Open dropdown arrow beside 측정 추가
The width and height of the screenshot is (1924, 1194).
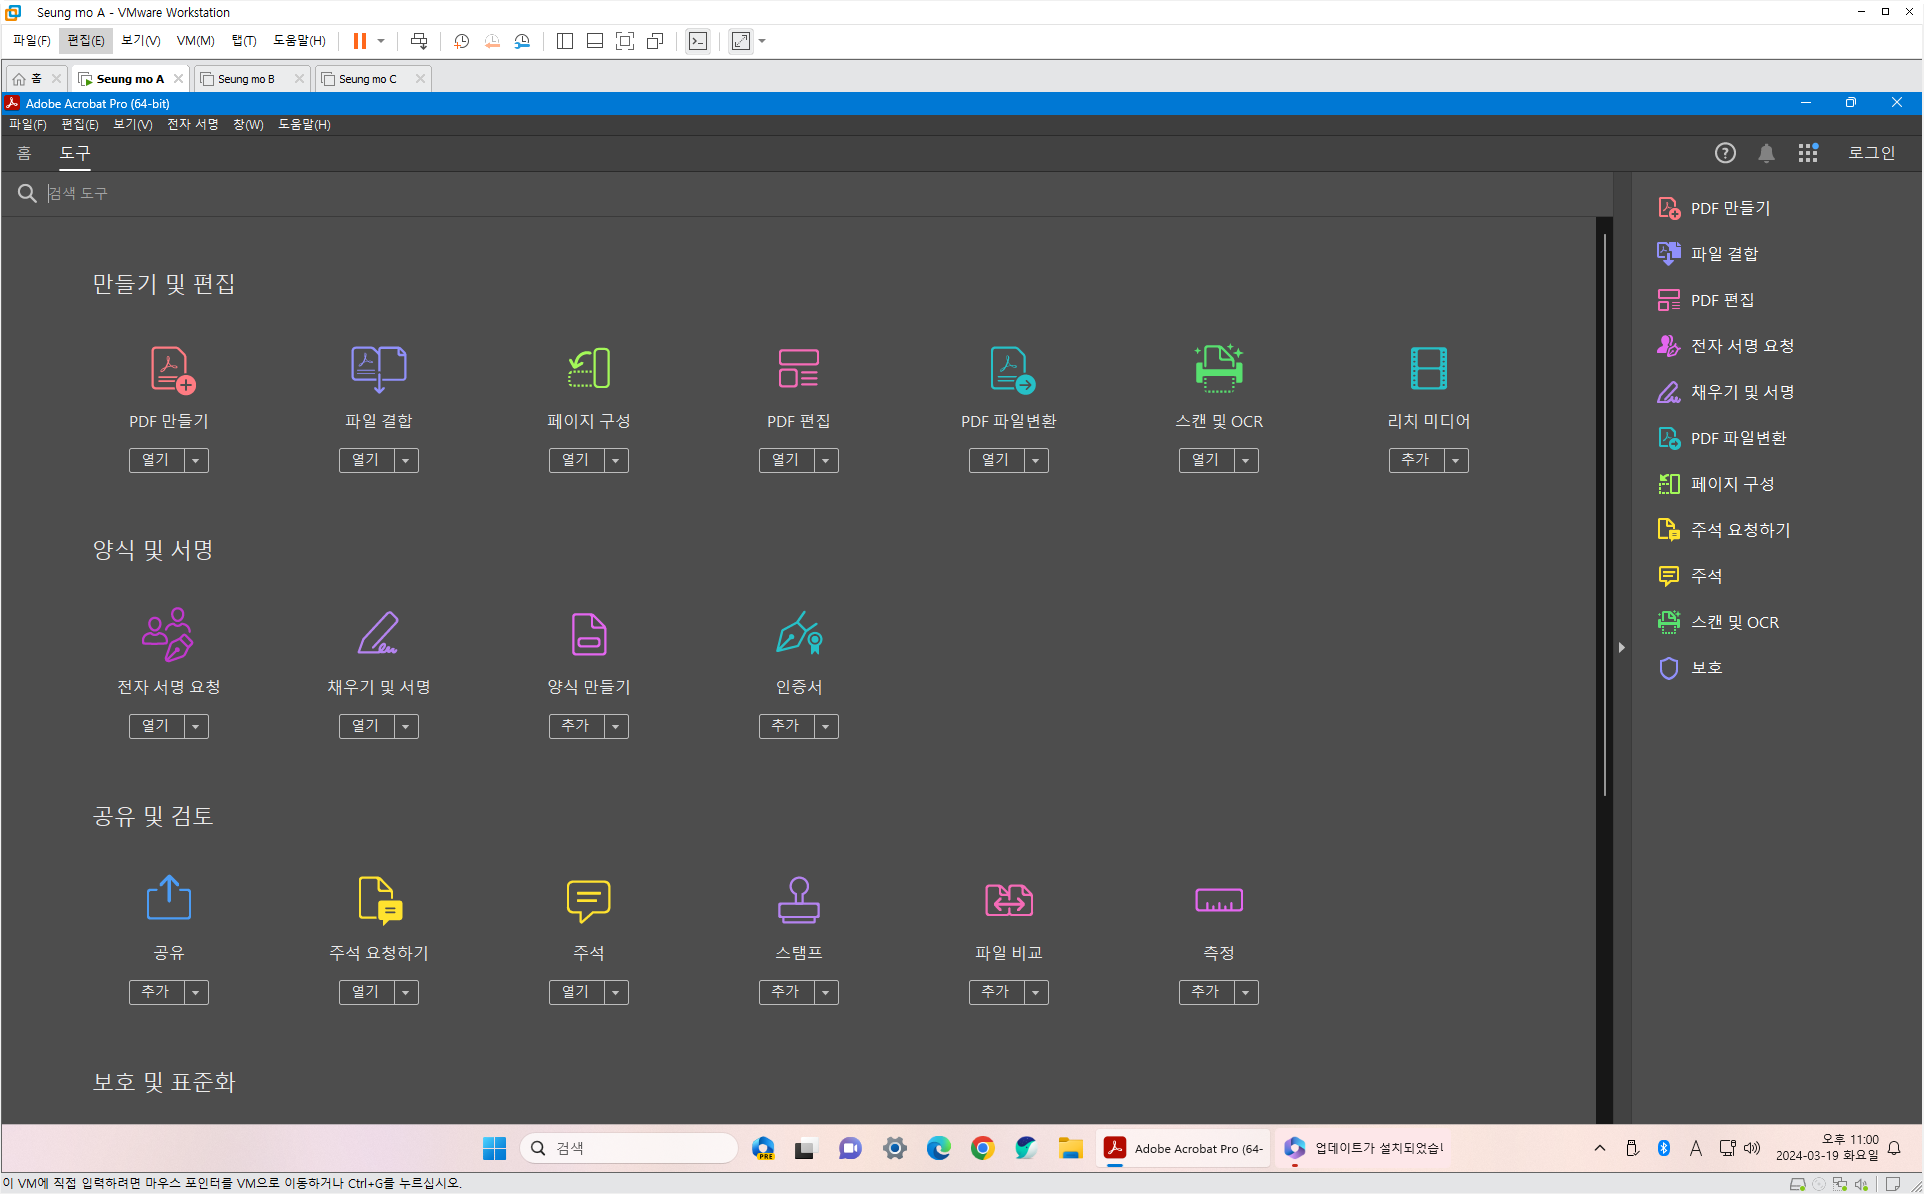pyautogui.click(x=1246, y=992)
